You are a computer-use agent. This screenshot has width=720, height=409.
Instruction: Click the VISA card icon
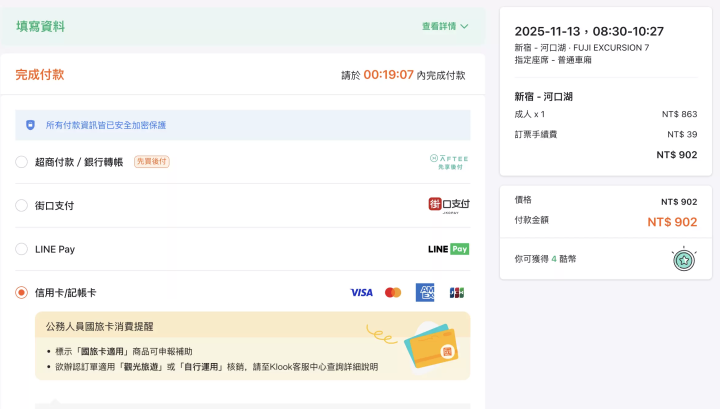pos(361,292)
